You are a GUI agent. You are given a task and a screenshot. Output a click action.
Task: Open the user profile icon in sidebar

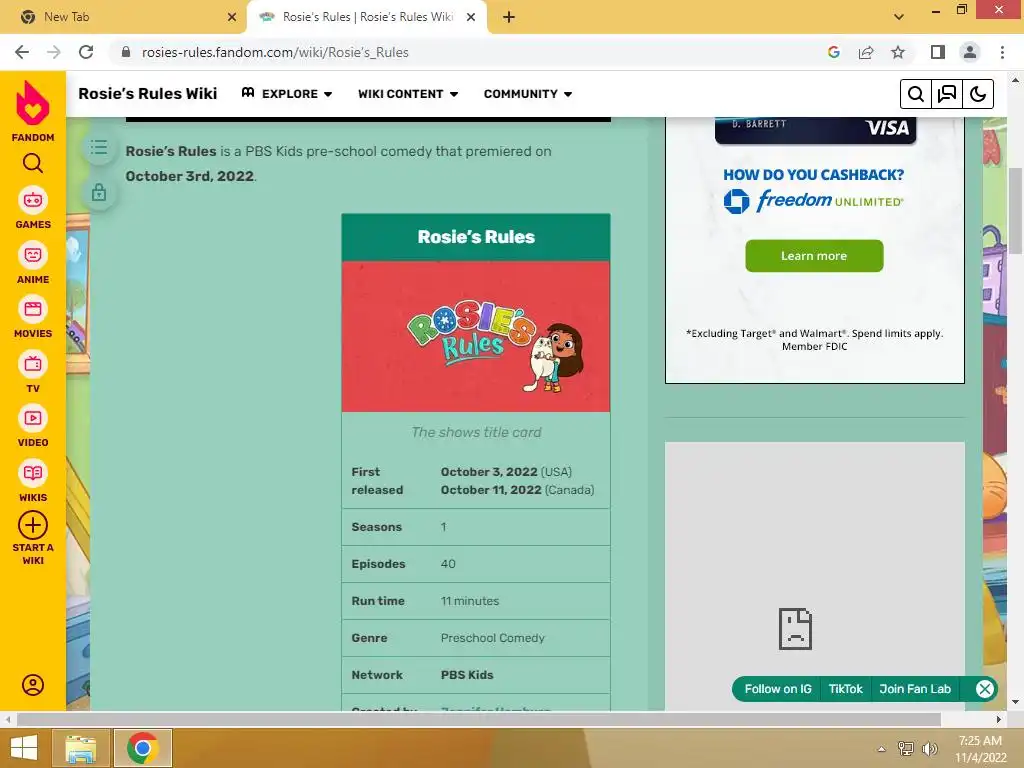(33, 685)
